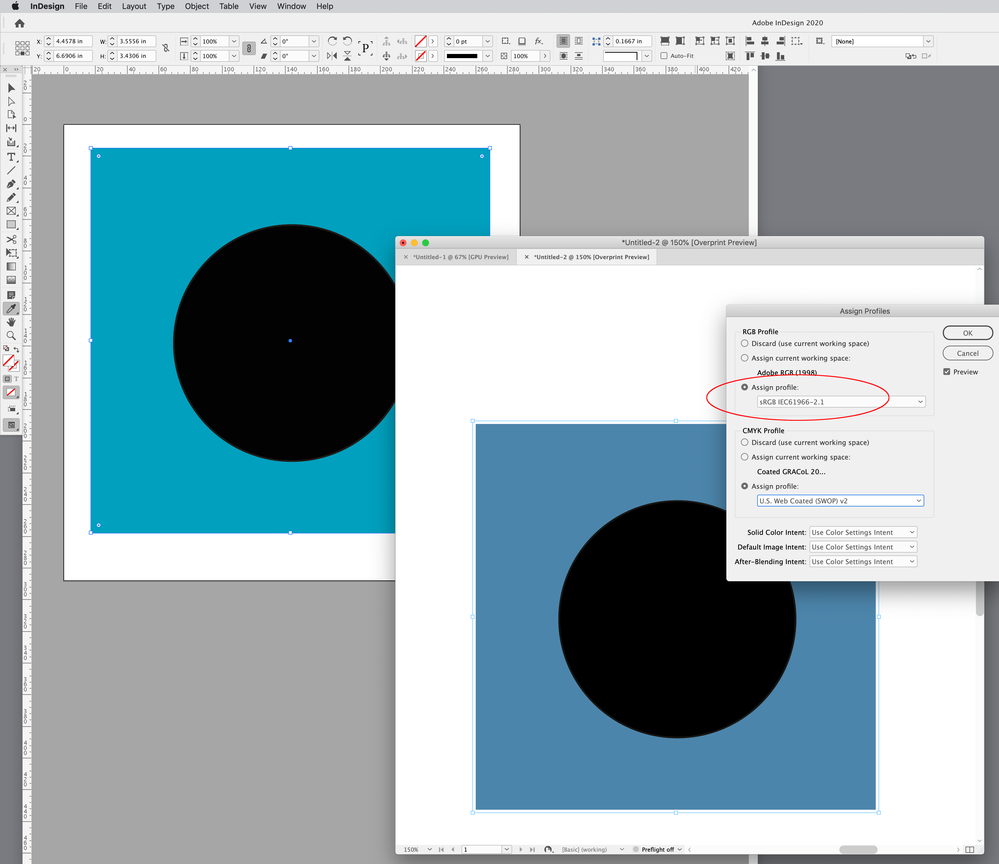This screenshot has width=999, height=864.
Task: Choose the Gradient Swatch tool
Action: click(11, 266)
